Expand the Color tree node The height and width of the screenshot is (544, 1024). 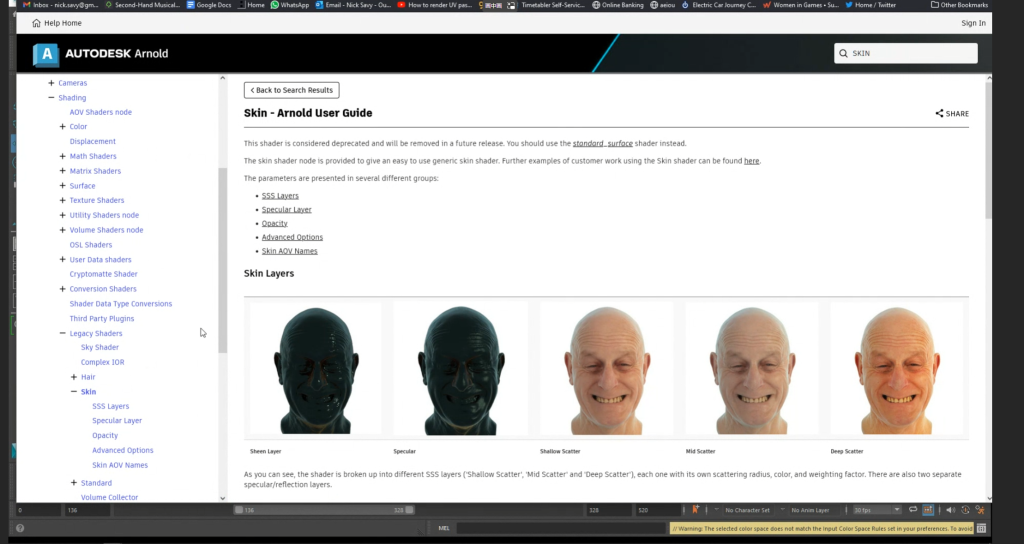pos(62,127)
